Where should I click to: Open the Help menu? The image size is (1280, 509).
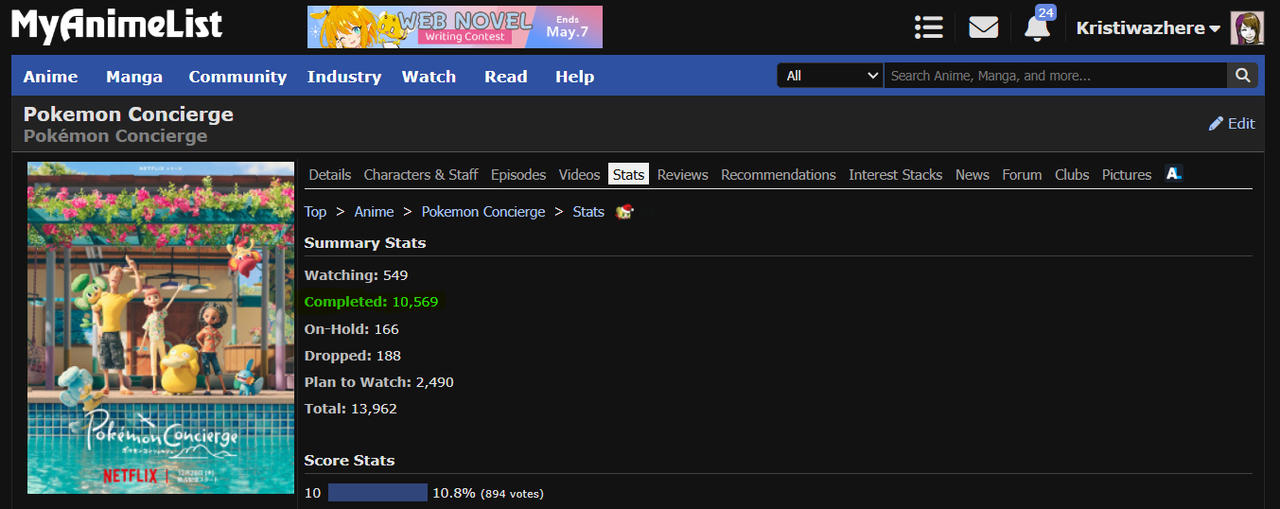coord(575,76)
